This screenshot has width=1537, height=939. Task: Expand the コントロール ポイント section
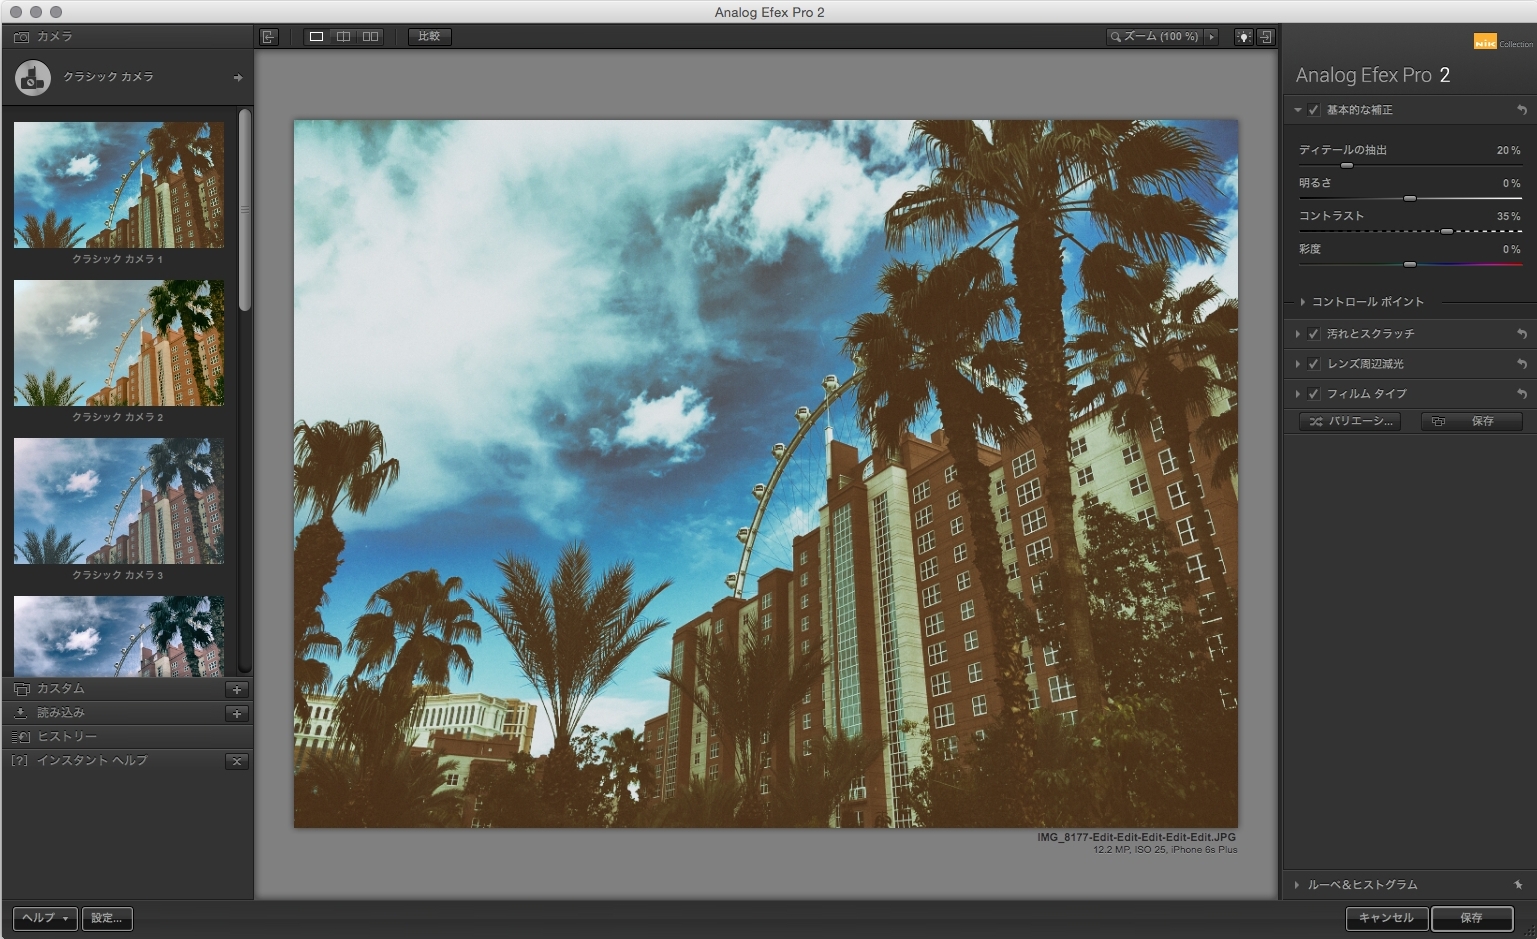point(1303,302)
